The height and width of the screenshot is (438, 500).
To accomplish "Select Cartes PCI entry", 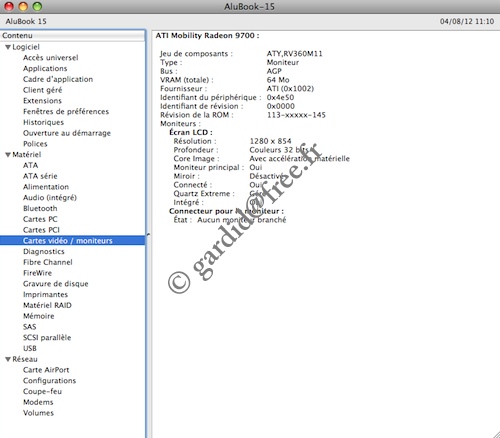I will [41, 230].
